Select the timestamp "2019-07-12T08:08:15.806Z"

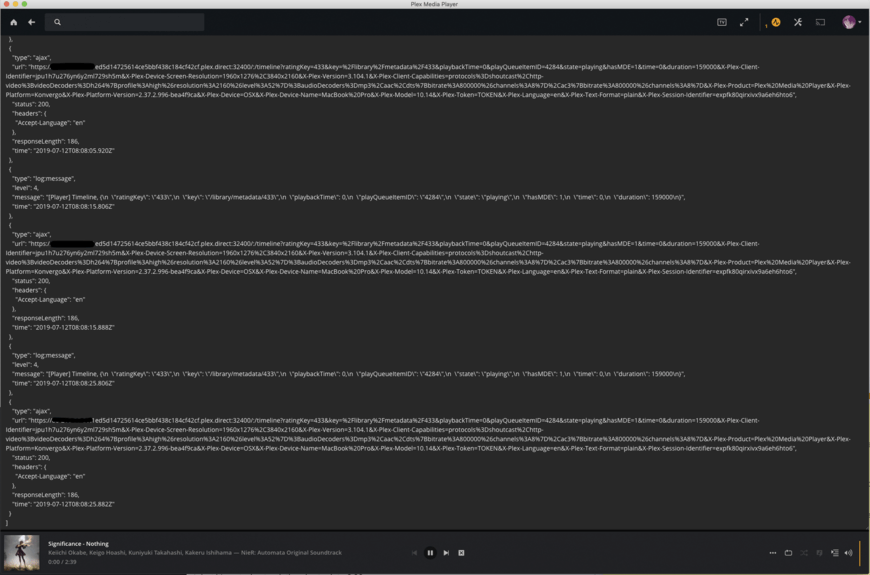coord(74,206)
